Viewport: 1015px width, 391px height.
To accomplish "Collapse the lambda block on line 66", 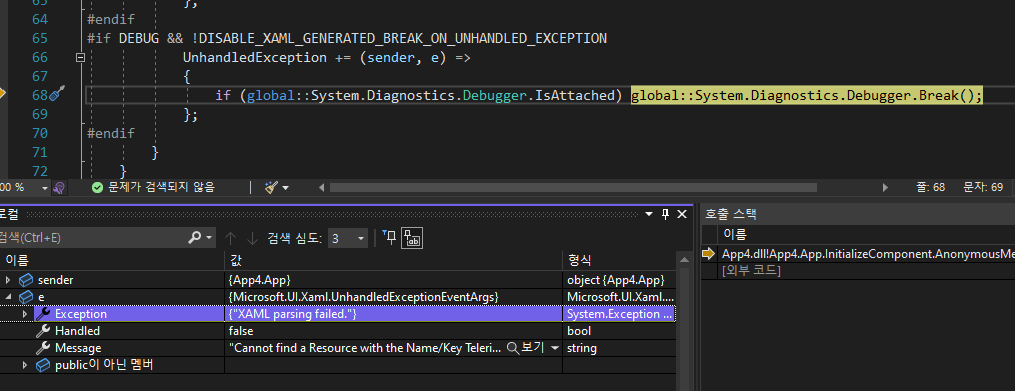I will 80,58.
